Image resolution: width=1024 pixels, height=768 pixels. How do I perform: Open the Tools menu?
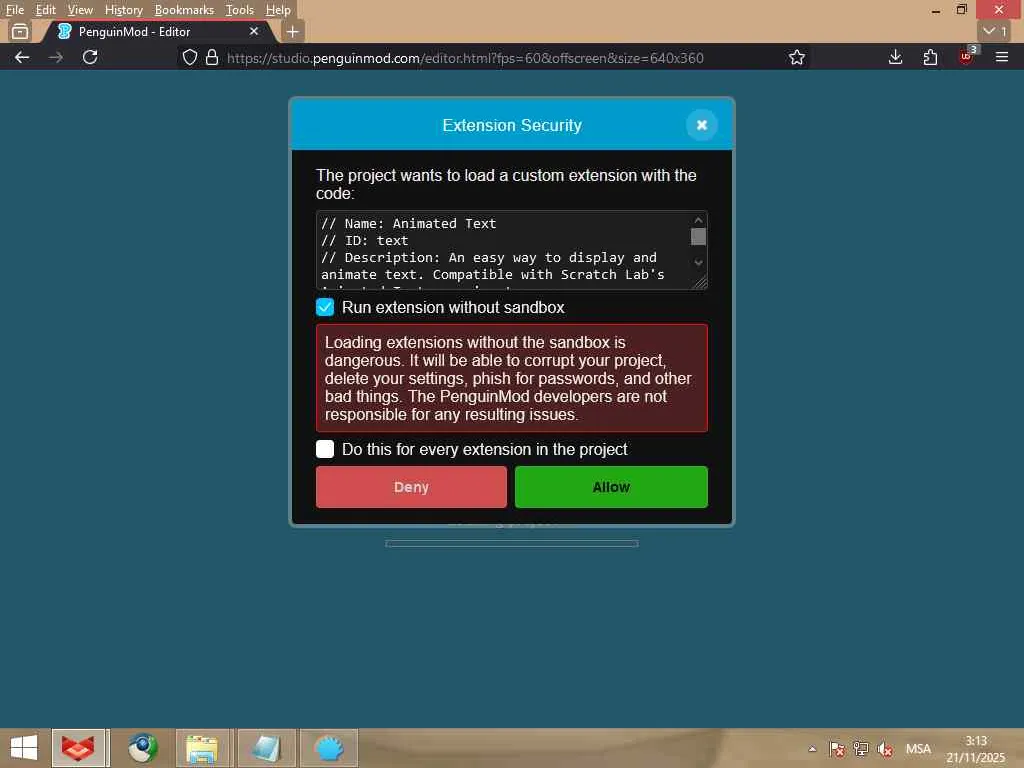click(x=240, y=10)
